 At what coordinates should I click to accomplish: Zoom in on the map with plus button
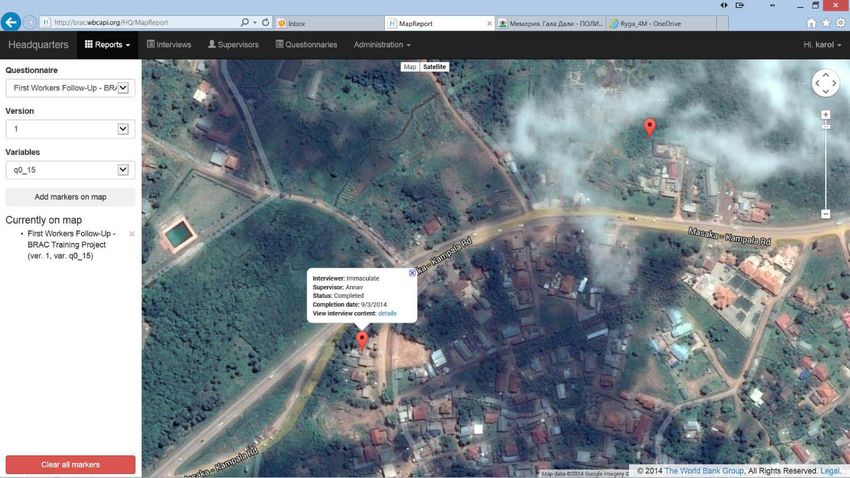pos(825,115)
